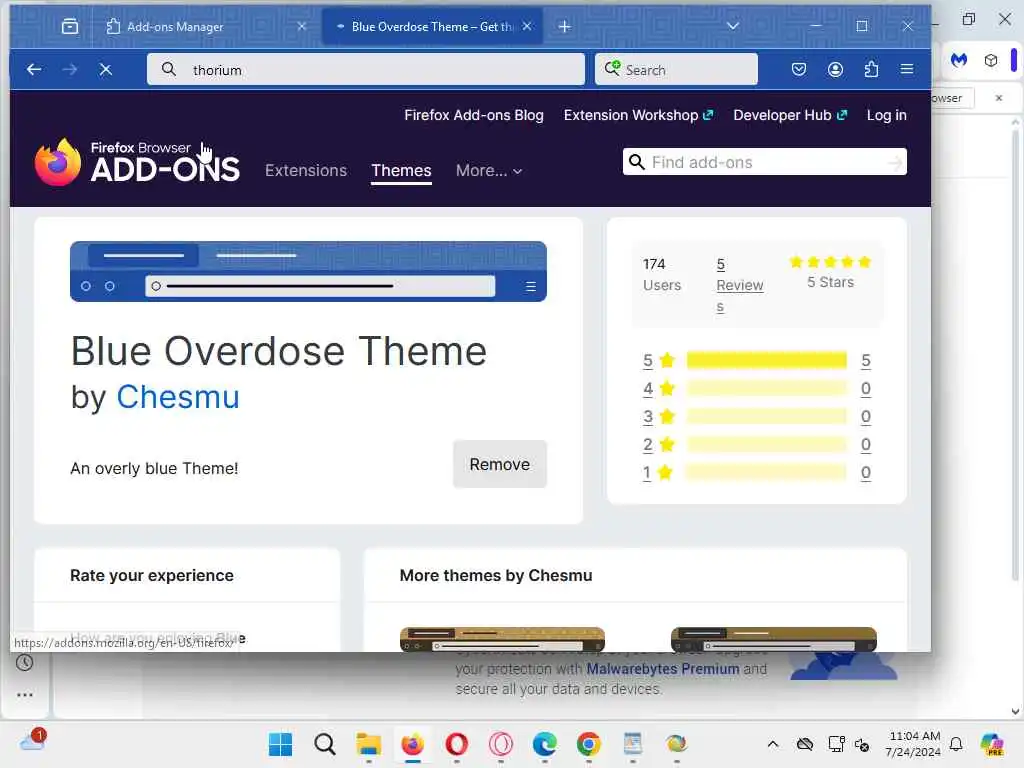Click the 5-star yellow rating bar
1024x768 pixels.
pos(767,360)
